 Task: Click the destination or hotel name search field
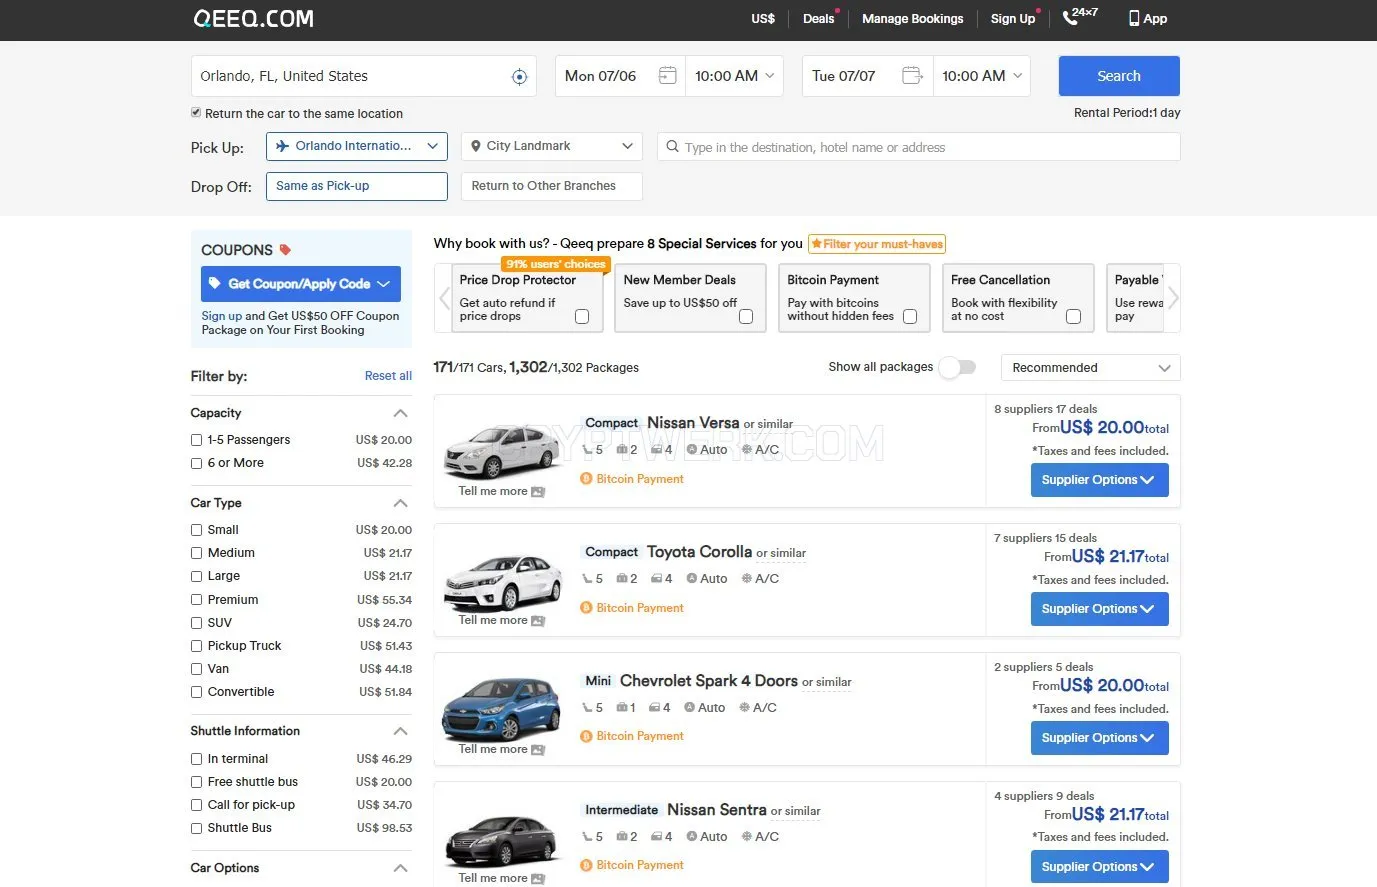tap(918, 147)
